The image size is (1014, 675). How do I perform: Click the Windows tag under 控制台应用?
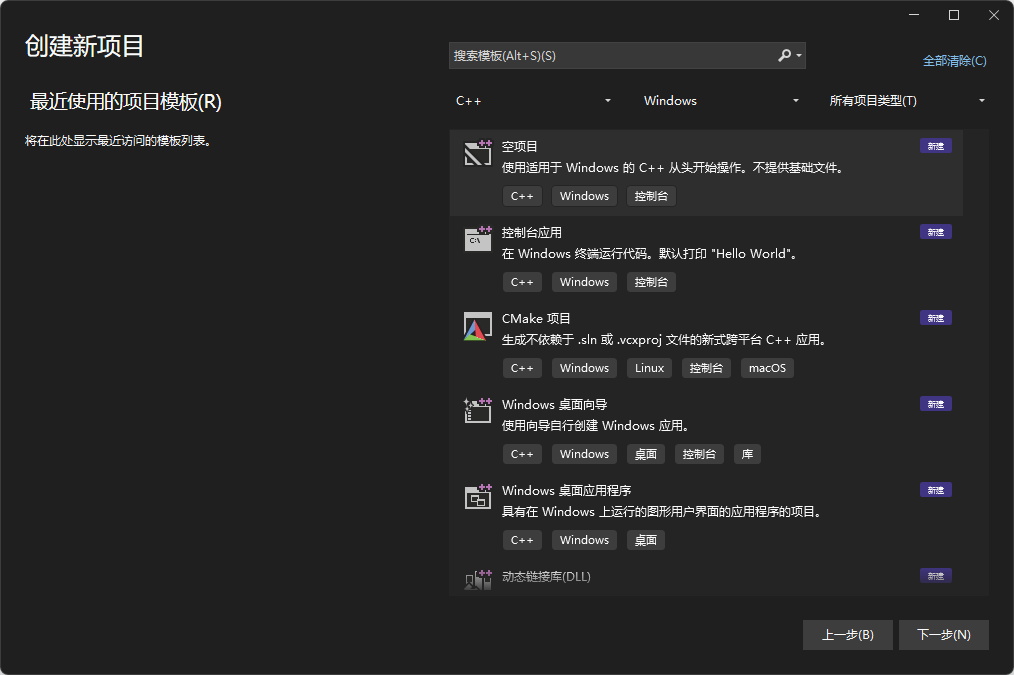585,282
